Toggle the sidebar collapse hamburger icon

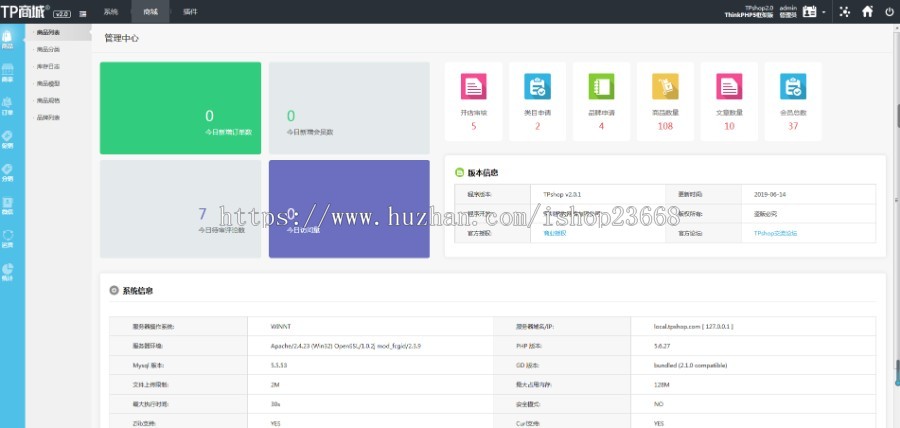pyautogui.click(x=83, y=13)
